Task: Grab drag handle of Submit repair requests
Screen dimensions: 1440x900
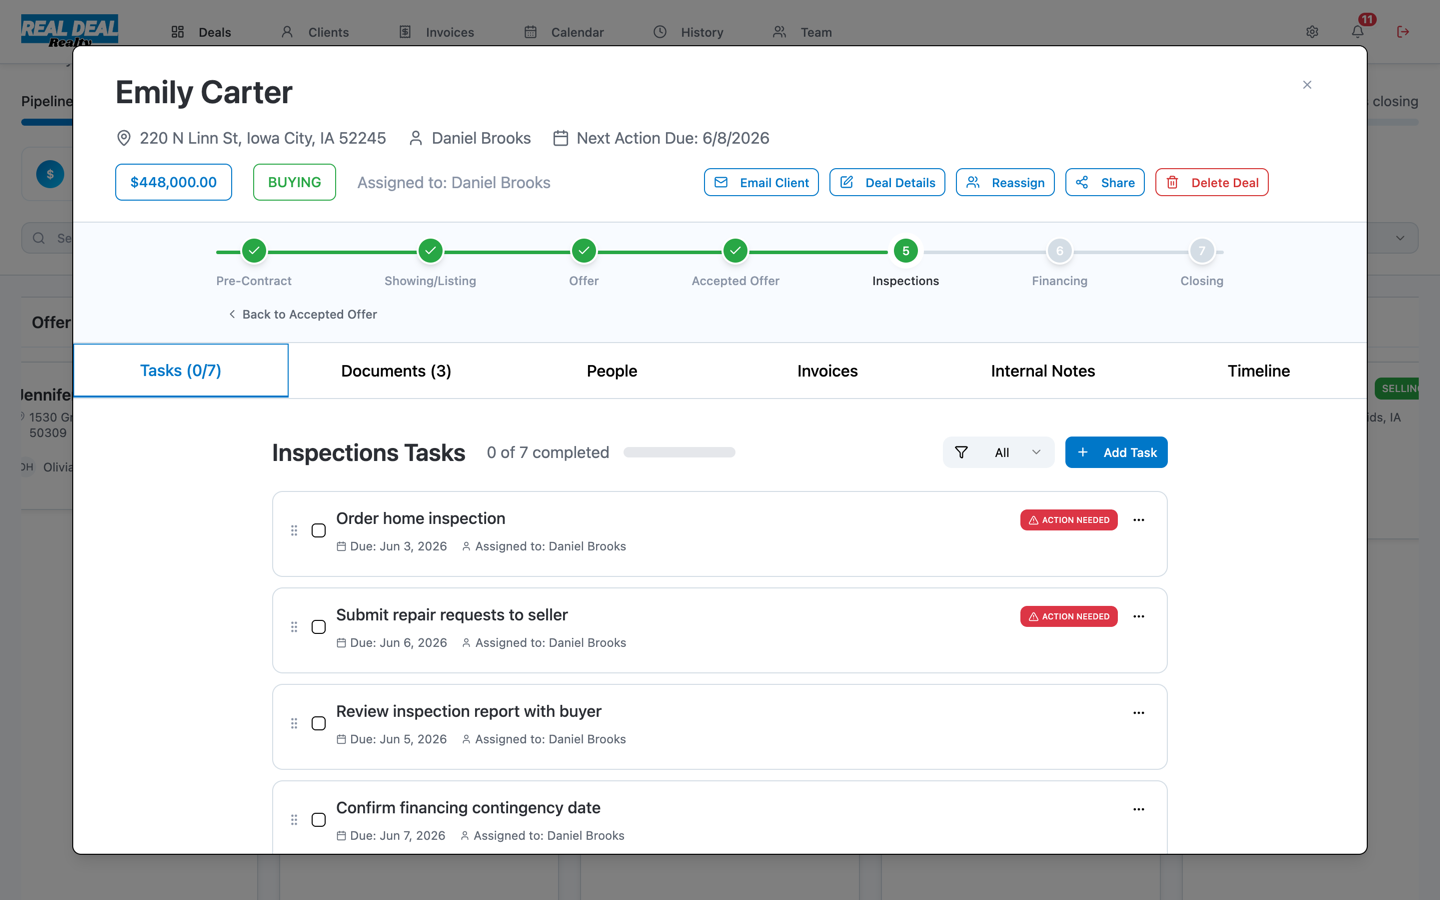Action: pyautogui.click(x=294, y=627)
